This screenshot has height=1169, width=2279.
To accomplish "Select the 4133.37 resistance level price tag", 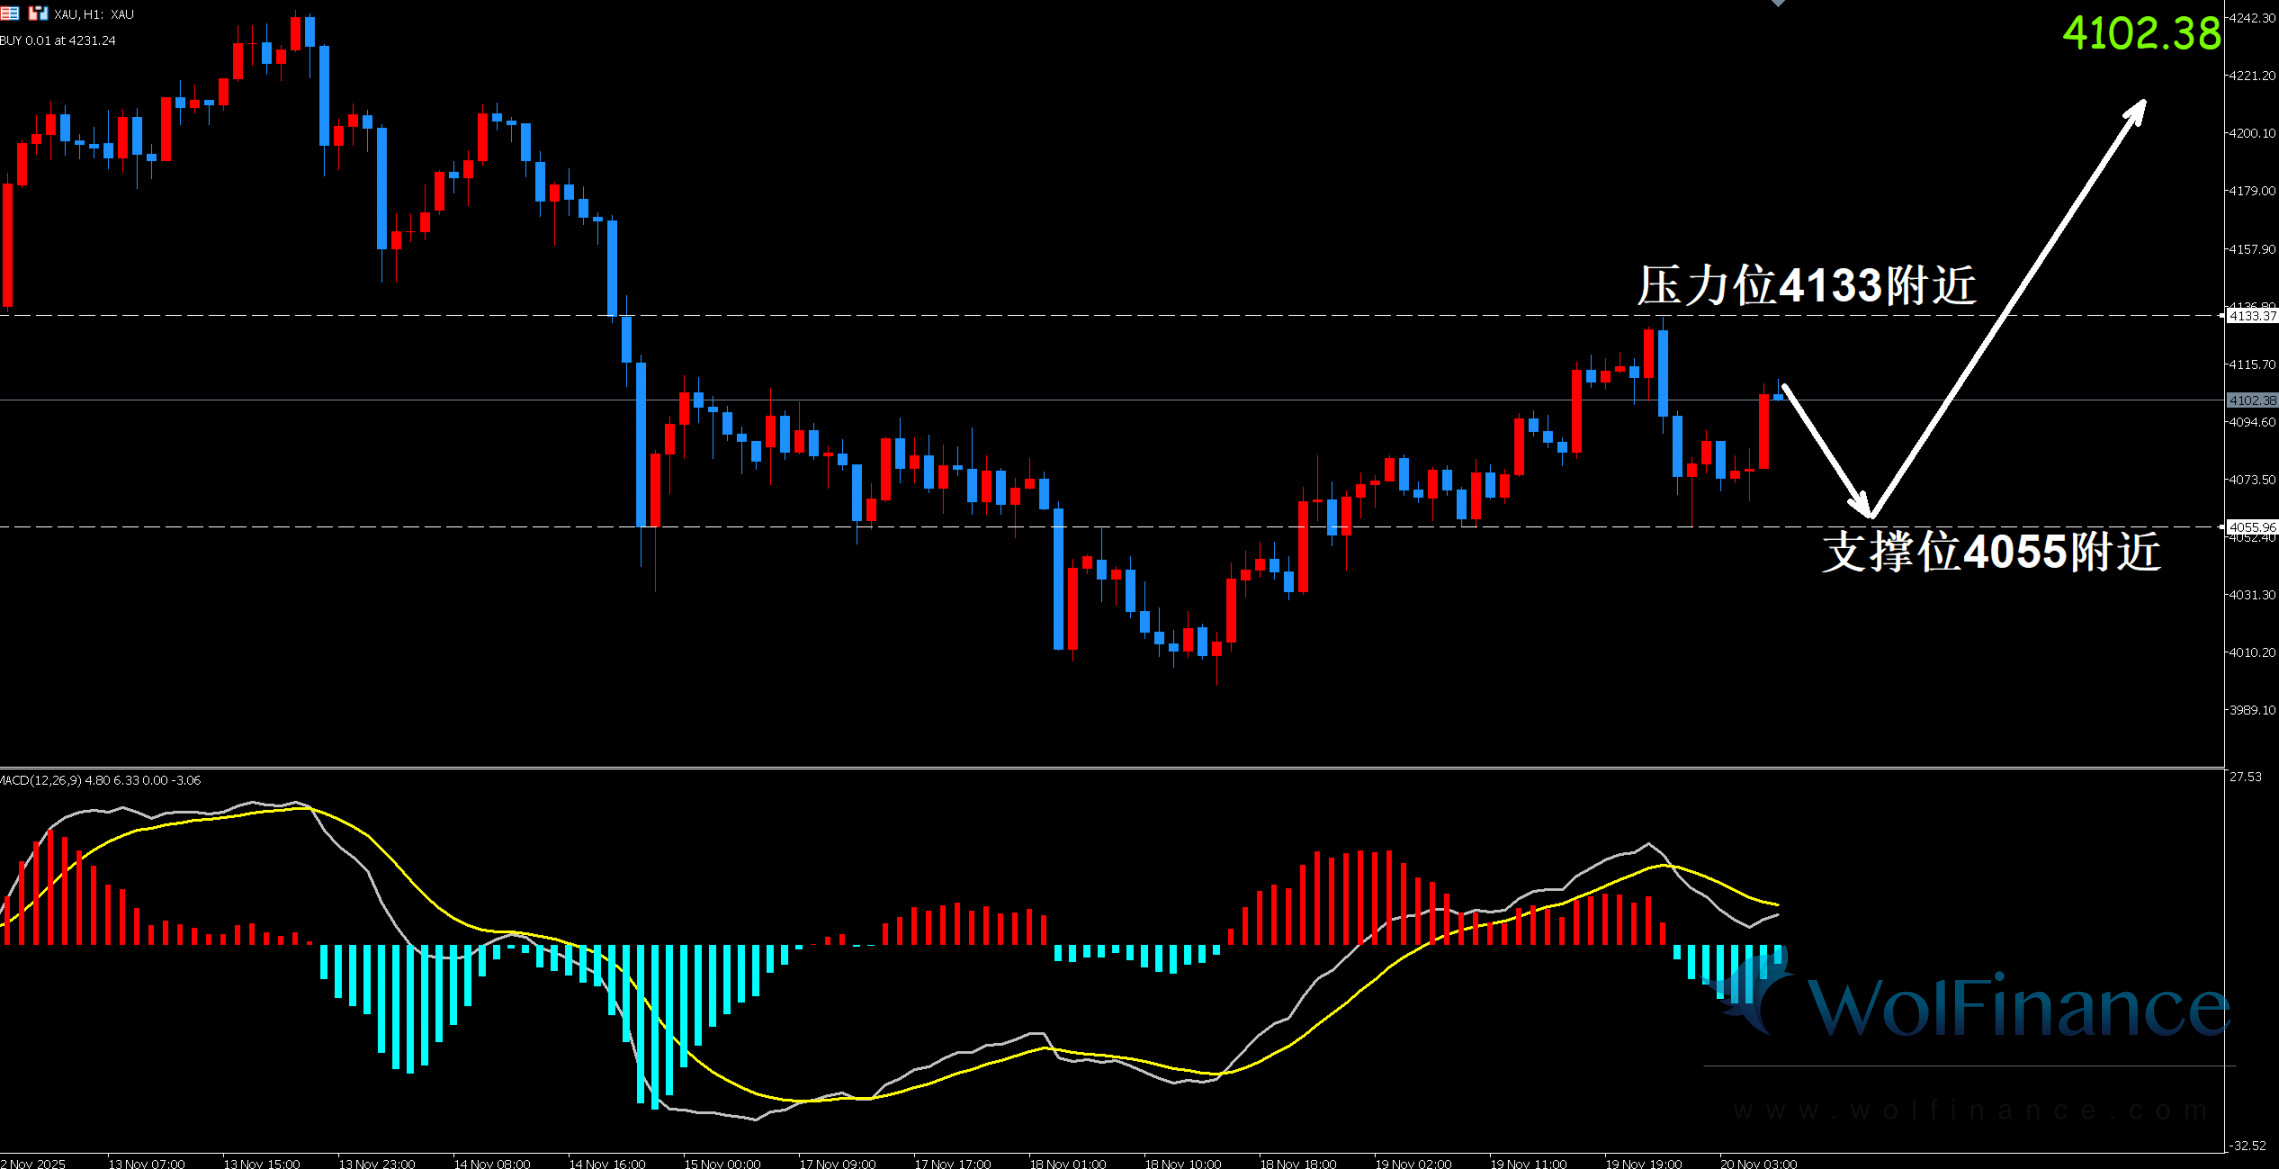I will (2252, 316).
